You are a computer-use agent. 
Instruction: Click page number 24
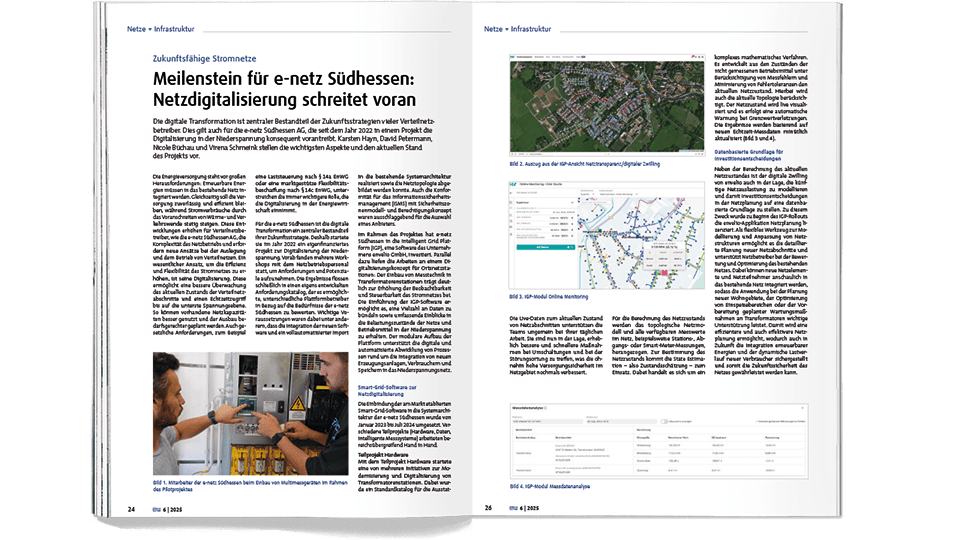click(131, 509)
